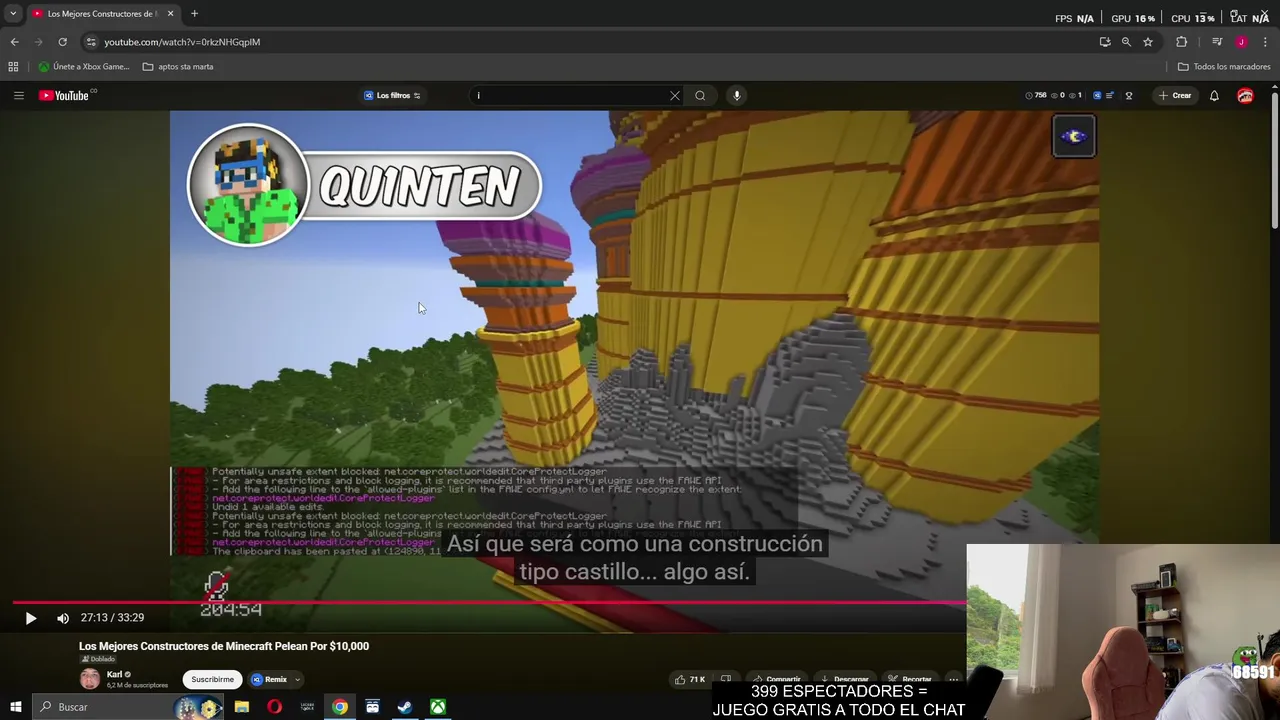Image resolution: width=1280 pixels, height=720 pixels.
Task: Open Opera from the taskbar
Action: 274,707
